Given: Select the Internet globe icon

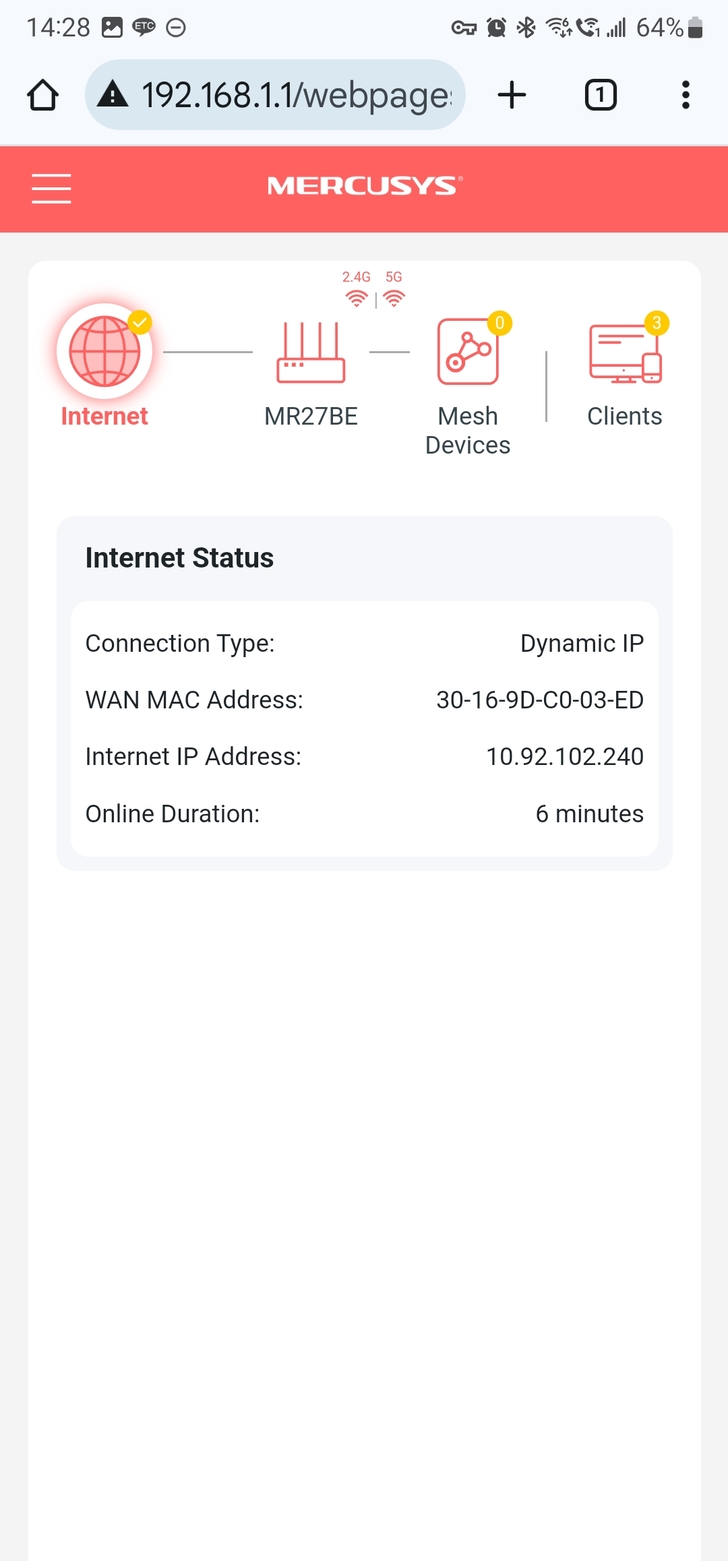Looking at the screenshot, I should coord(104,352).
